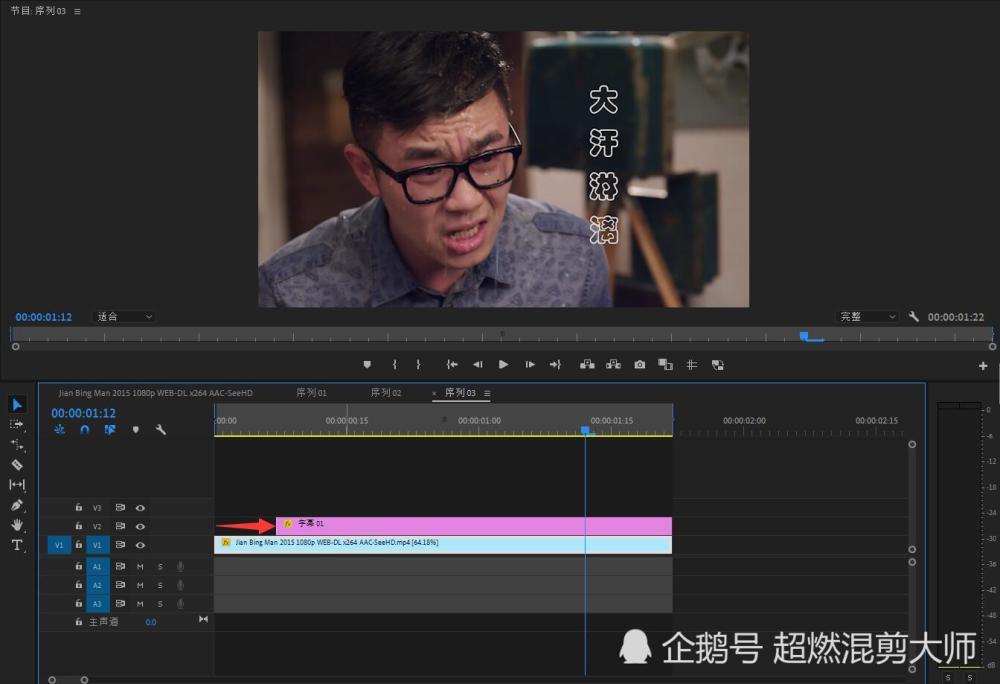The image size is (1000, 684).
Task: Hide track V3 output eye
Action: [140, 508]
